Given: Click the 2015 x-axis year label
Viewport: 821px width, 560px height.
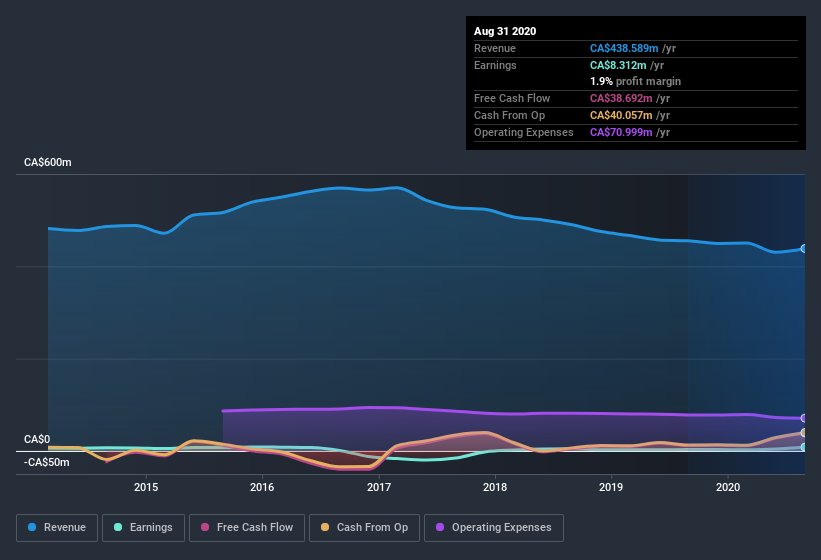Looking at the screenshot, I should pos(146,487).
